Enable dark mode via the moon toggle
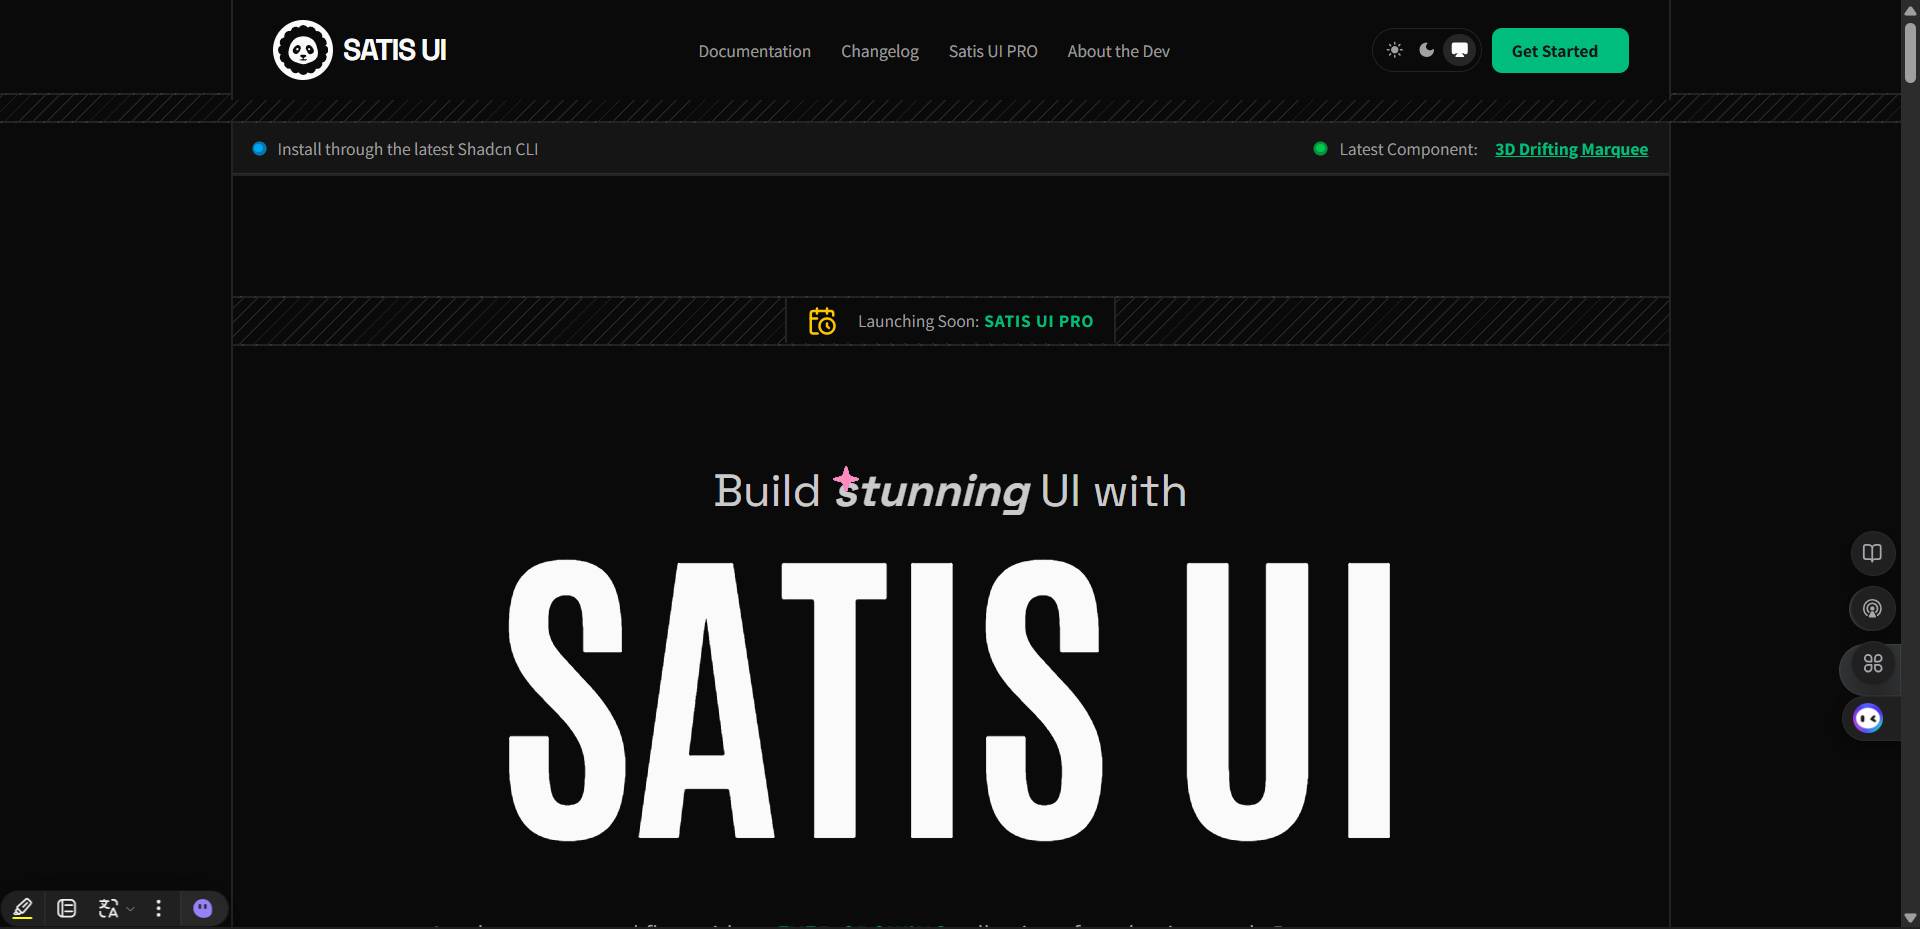This screenshot has width=1920, height=929. [x=1427, y=50]
